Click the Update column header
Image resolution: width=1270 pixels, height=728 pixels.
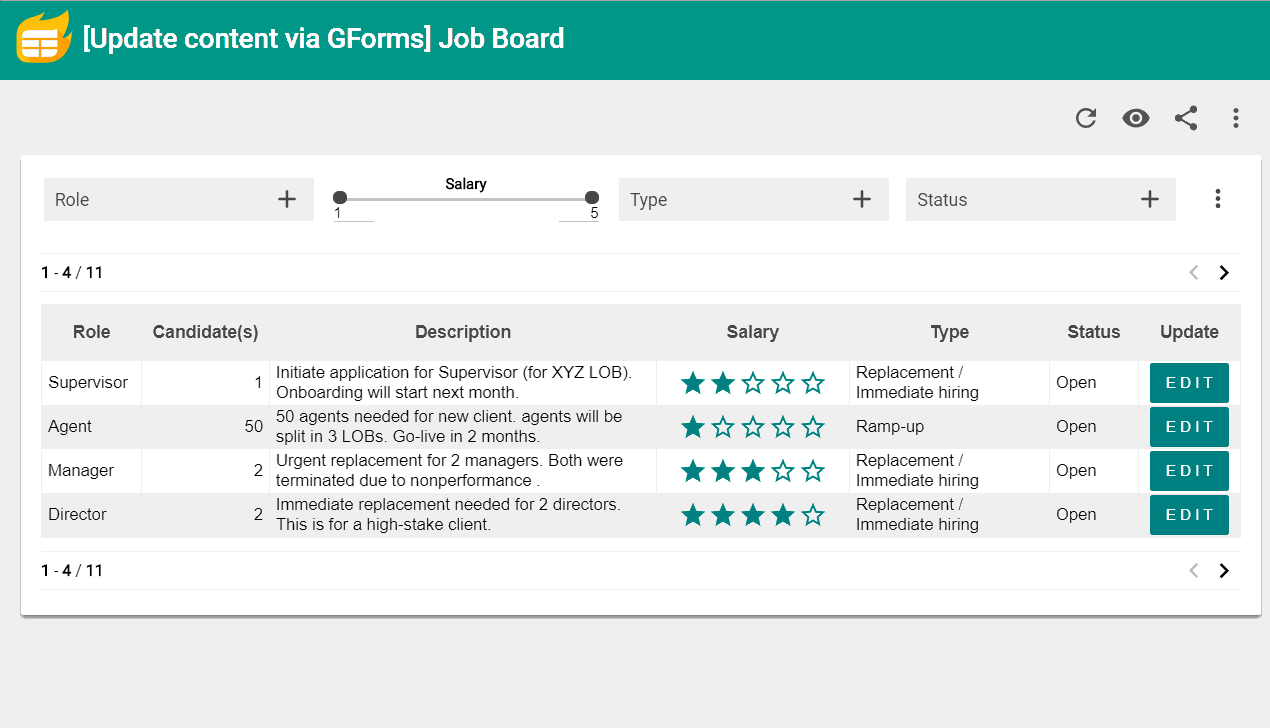coord(1189,332)
